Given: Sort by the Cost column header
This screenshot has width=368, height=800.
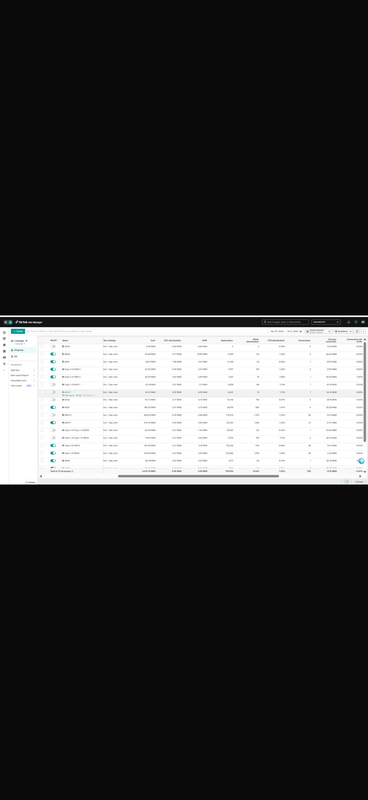Looking at the screenshot, I should pos(153,340).
